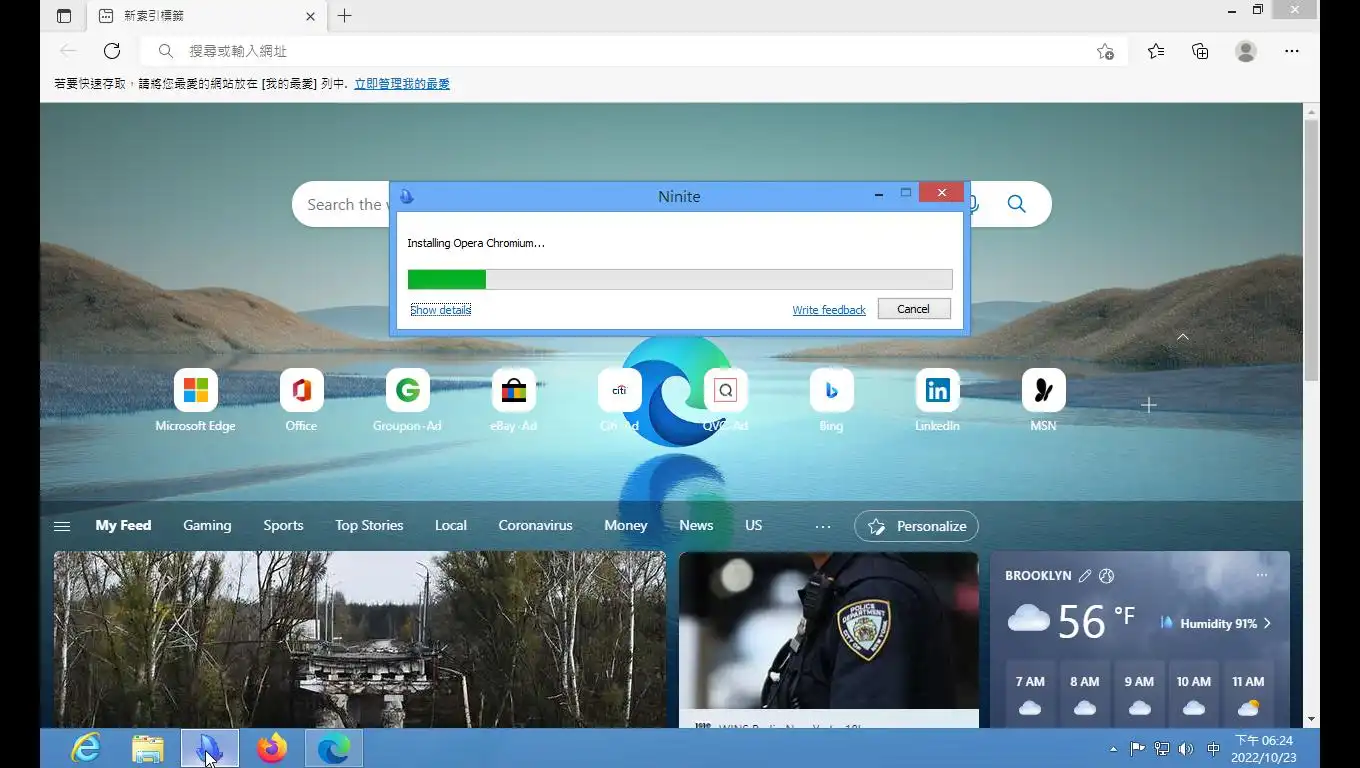The width and height of the screenshot is (1360, 768).
Task: Open the Favorites list icon
Action: (x=1156, y=51)
